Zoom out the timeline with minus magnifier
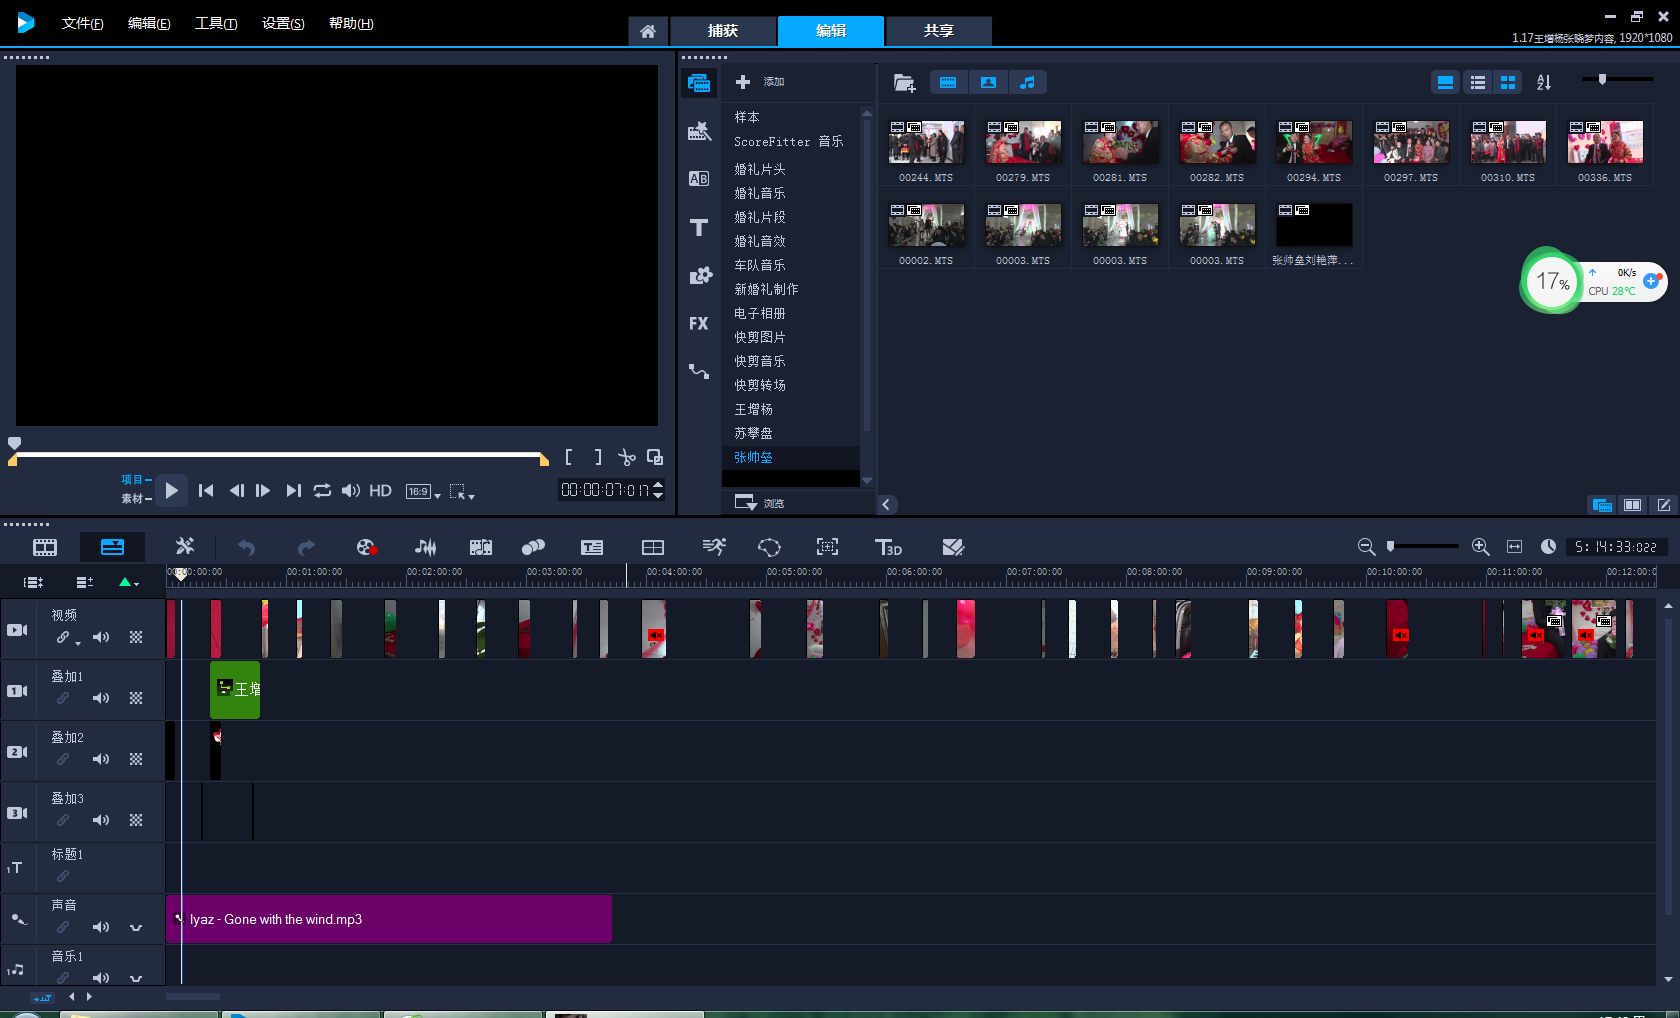The width and height of the screenshot is (1680, 1018). [1366, 547]
